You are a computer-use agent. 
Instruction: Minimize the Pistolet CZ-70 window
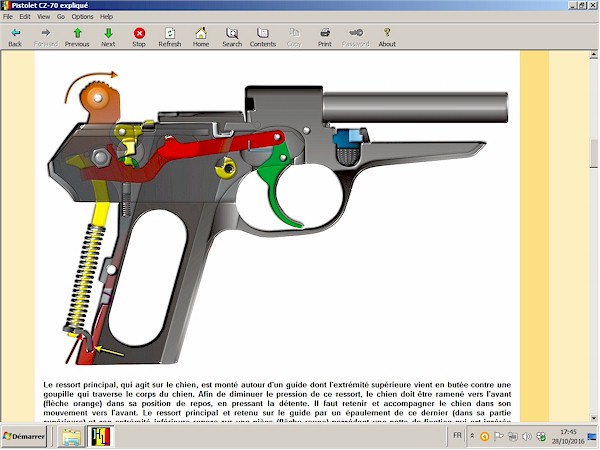tap(573, 5)
